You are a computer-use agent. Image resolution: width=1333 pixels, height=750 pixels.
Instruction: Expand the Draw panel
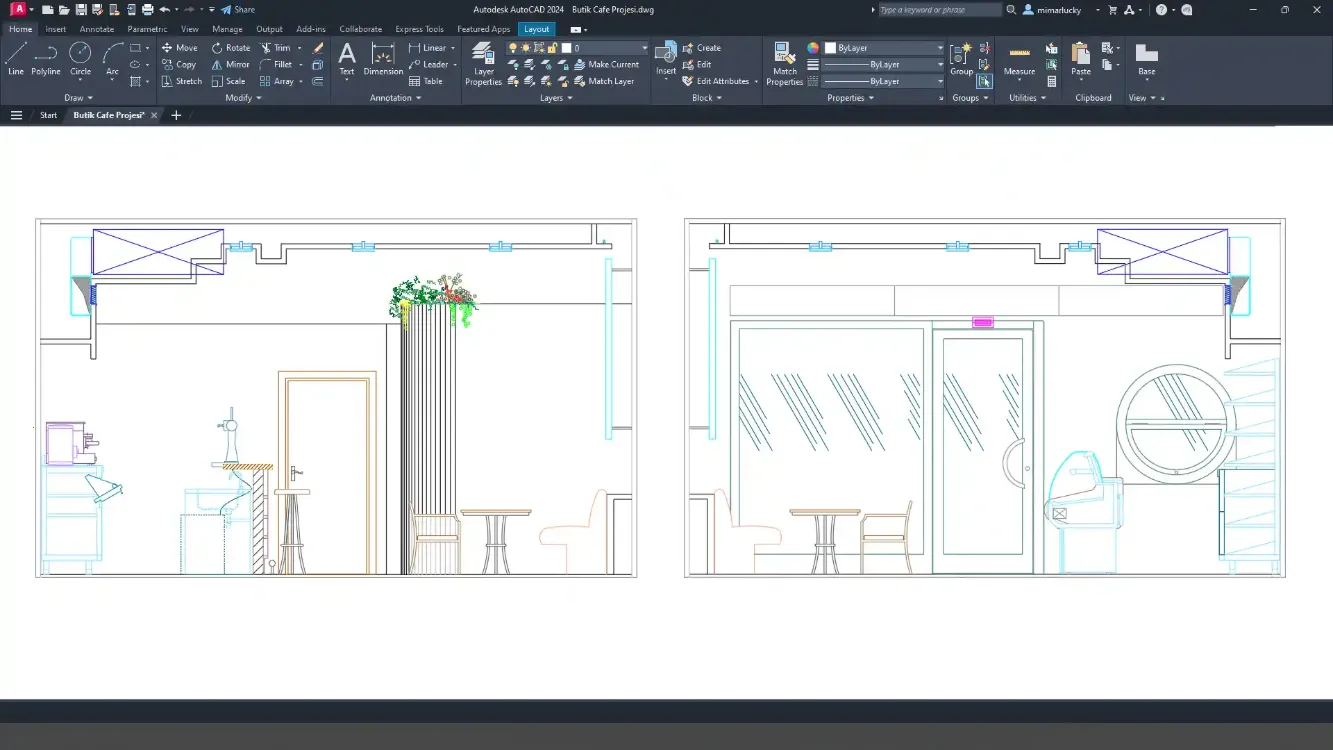click(78, 98)
